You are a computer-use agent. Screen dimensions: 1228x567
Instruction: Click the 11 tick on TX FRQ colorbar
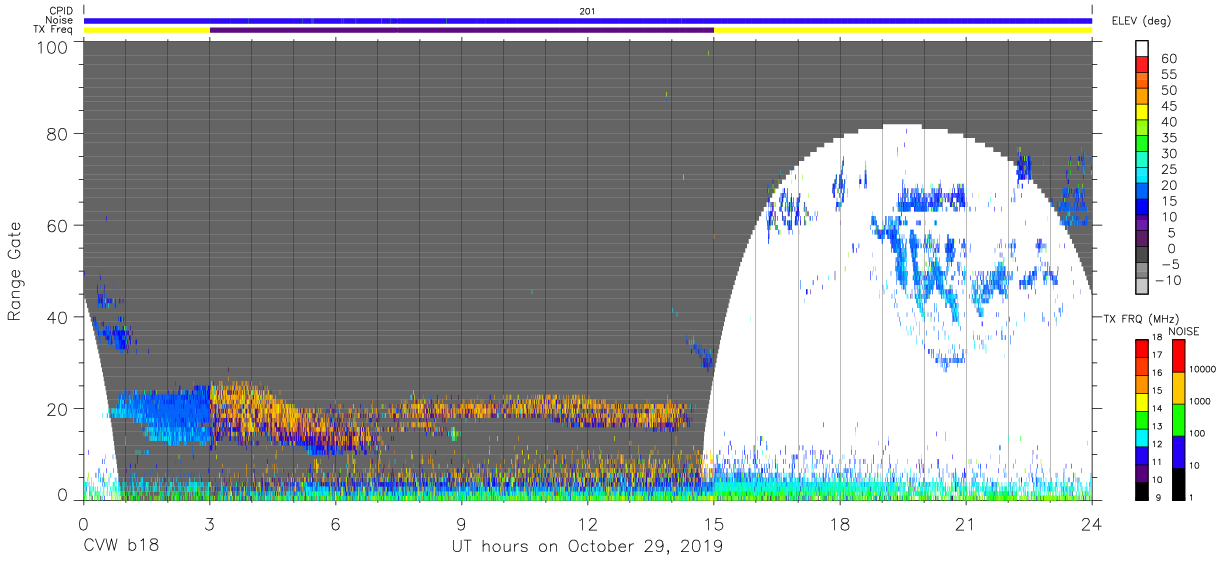click(x=1159, y=462)
